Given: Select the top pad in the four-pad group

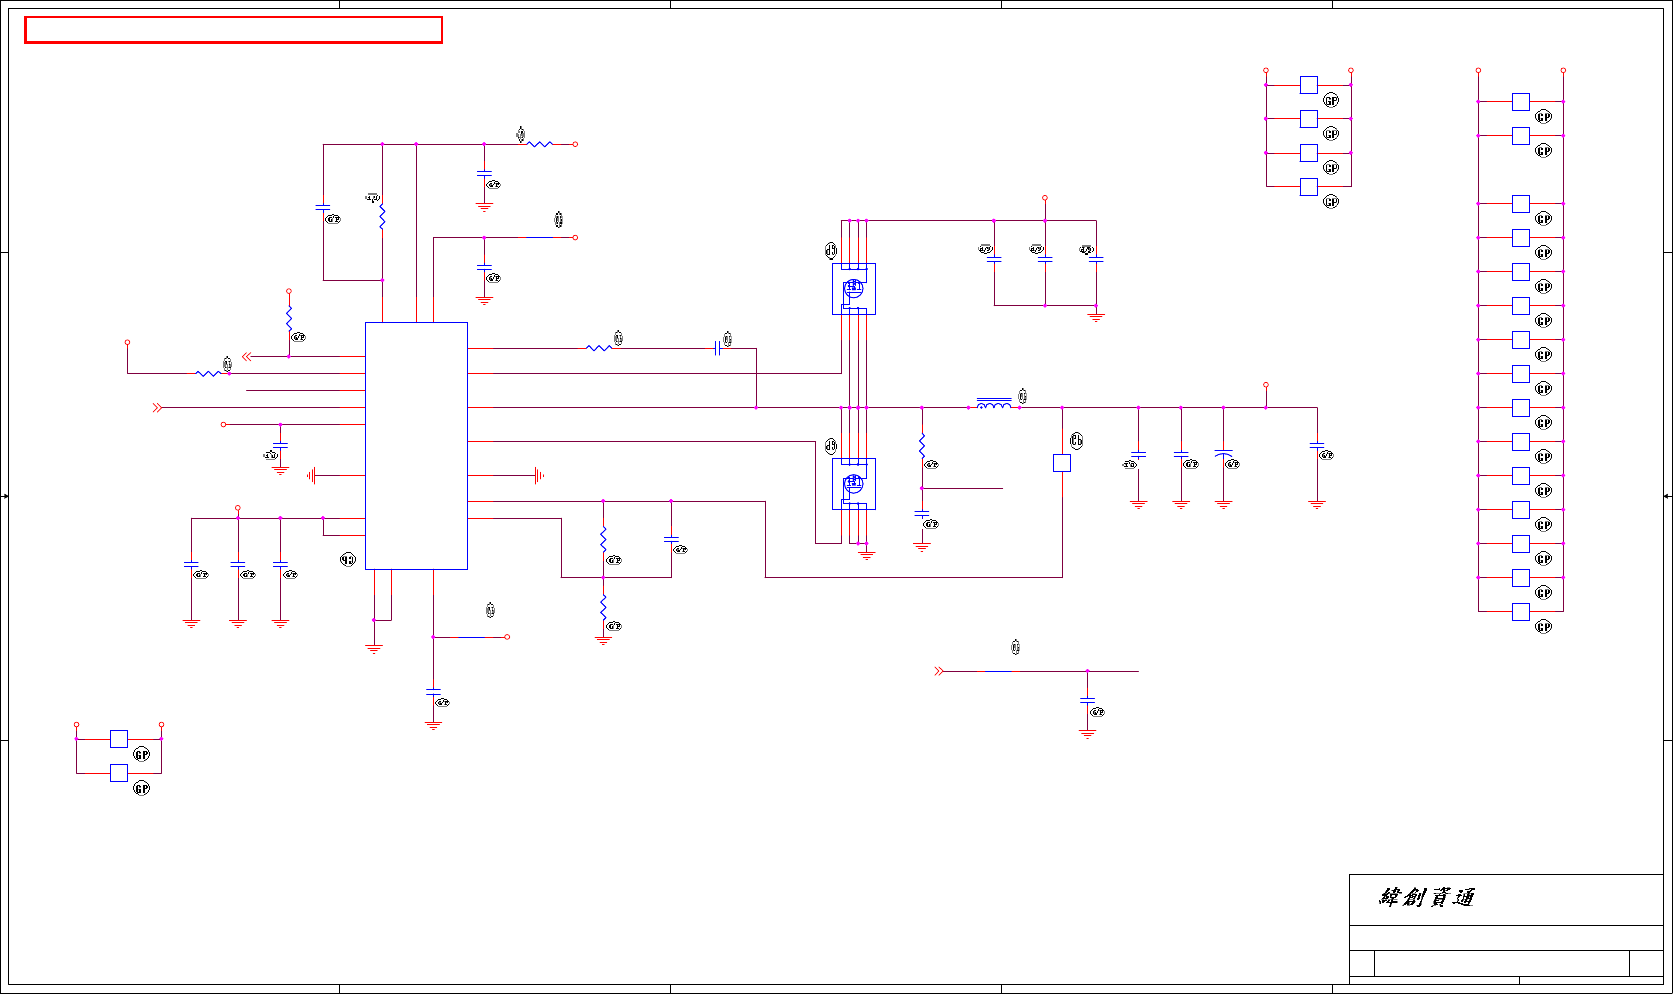Looking at the screenshot, I should point(1309,85).
